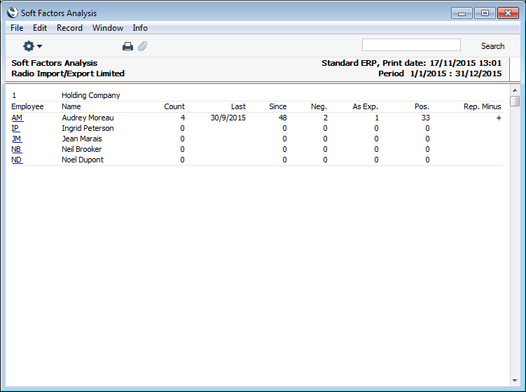Open the Edit menu
The width and height of the screenshot is (526, 392).
40,28
